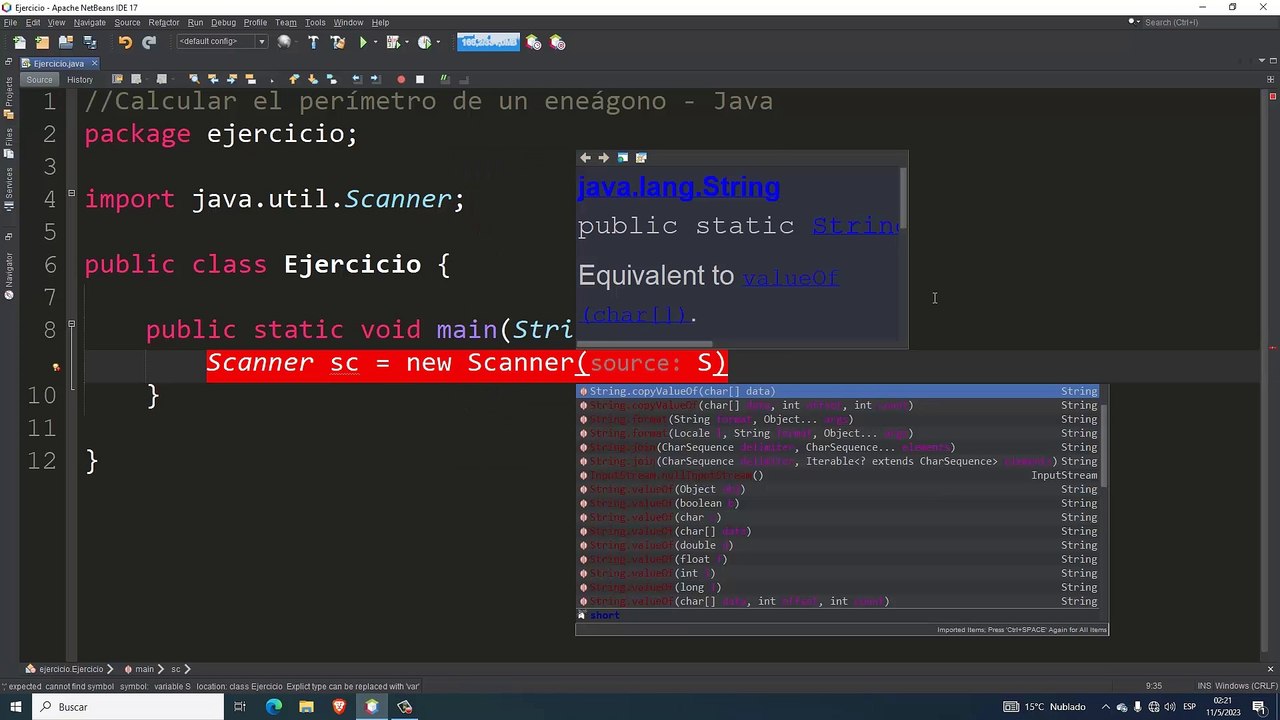Image resolution: width=1280 pixels, height=720 pixels.
Task: Click the Find Selection magnifier icon
Action: 193,79
